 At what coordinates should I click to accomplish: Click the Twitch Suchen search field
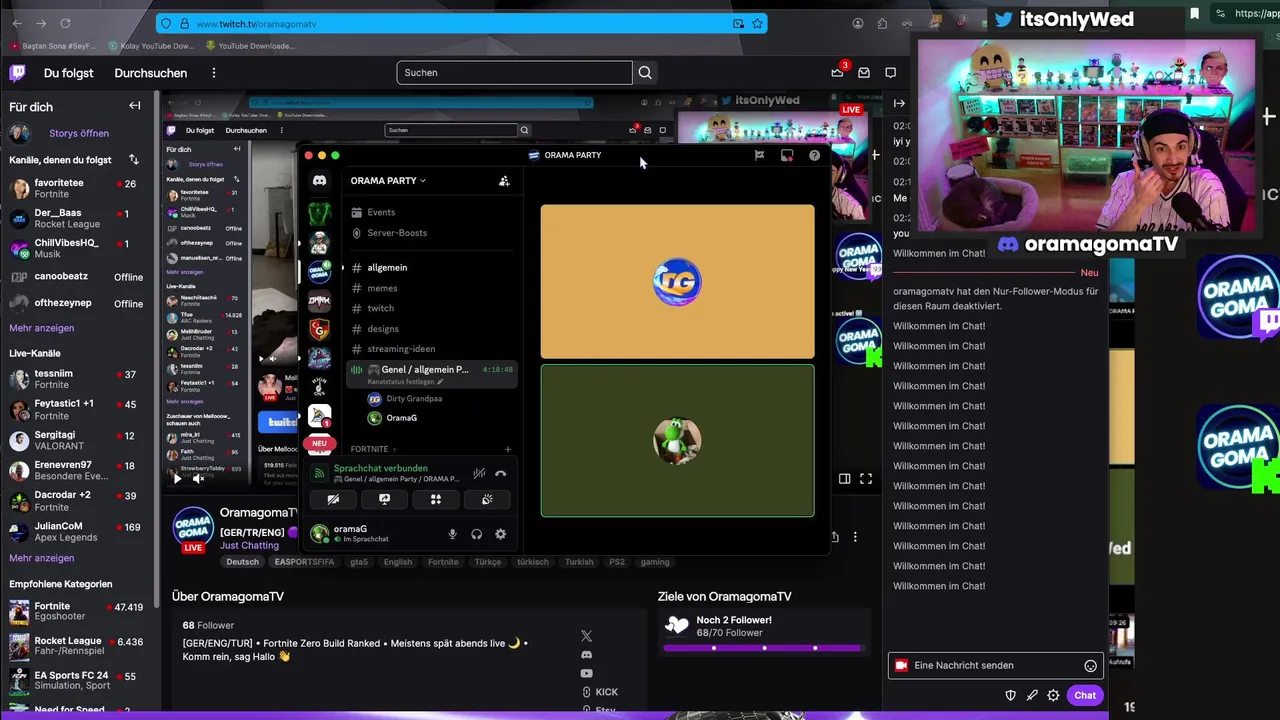click(x=514, y=72)
